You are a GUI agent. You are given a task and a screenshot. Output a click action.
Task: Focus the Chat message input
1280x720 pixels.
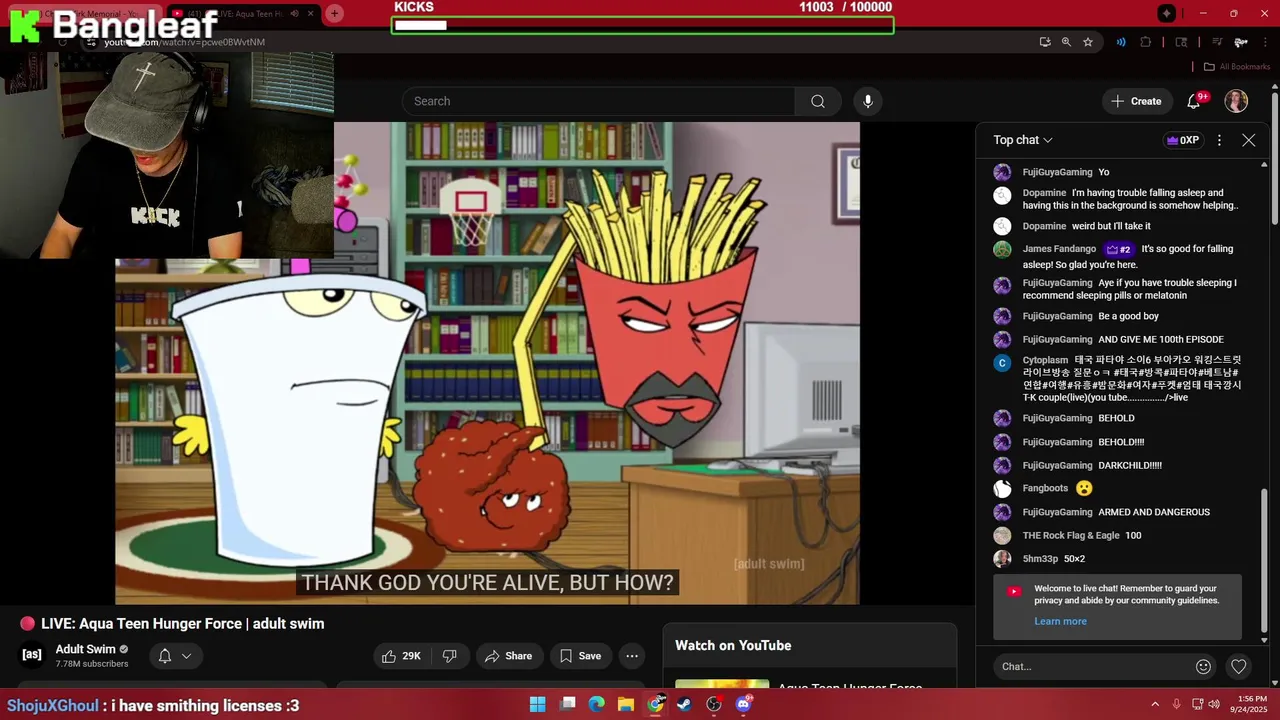(1094, 666)
